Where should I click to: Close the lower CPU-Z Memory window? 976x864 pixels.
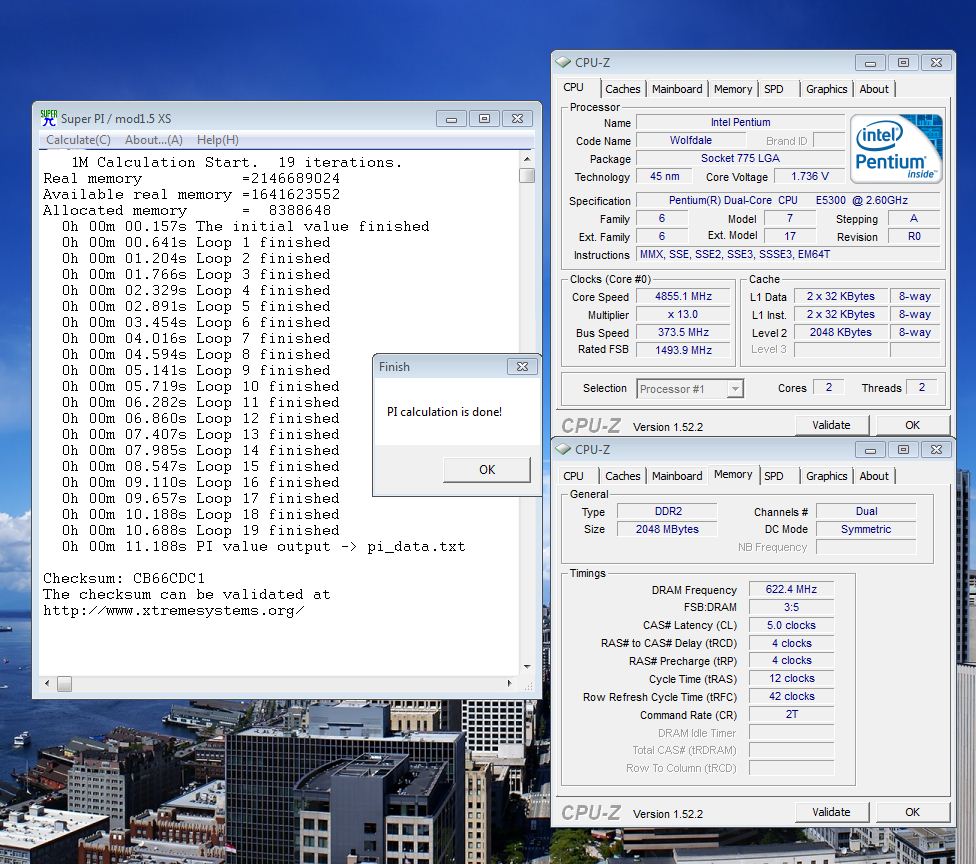click(936, 449)
